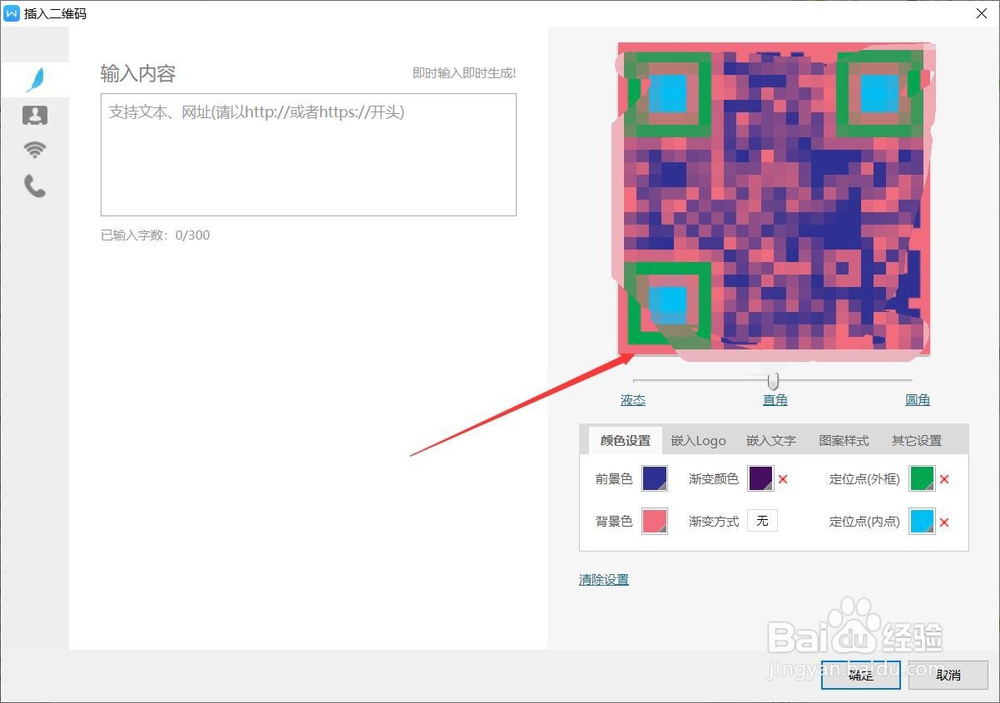Cancel with the 取消 button
The width and height of the screenshot is (1000, 703).
[x=948, y=675]
